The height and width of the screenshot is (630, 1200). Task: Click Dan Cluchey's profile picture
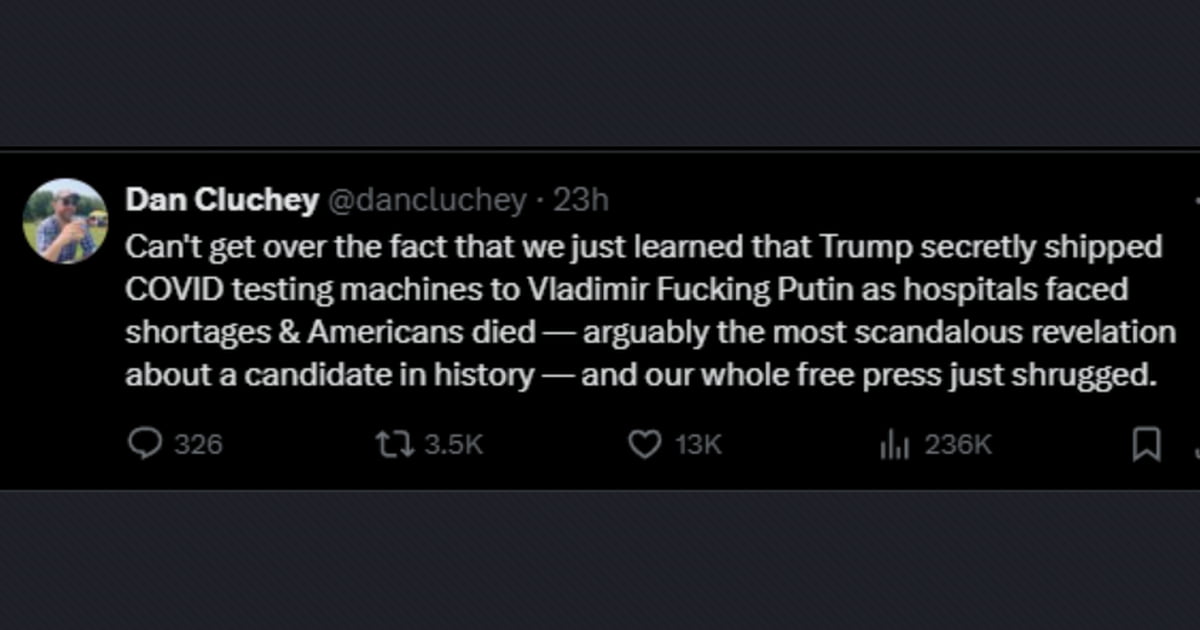pyautogui.click(x=67, y=220)
